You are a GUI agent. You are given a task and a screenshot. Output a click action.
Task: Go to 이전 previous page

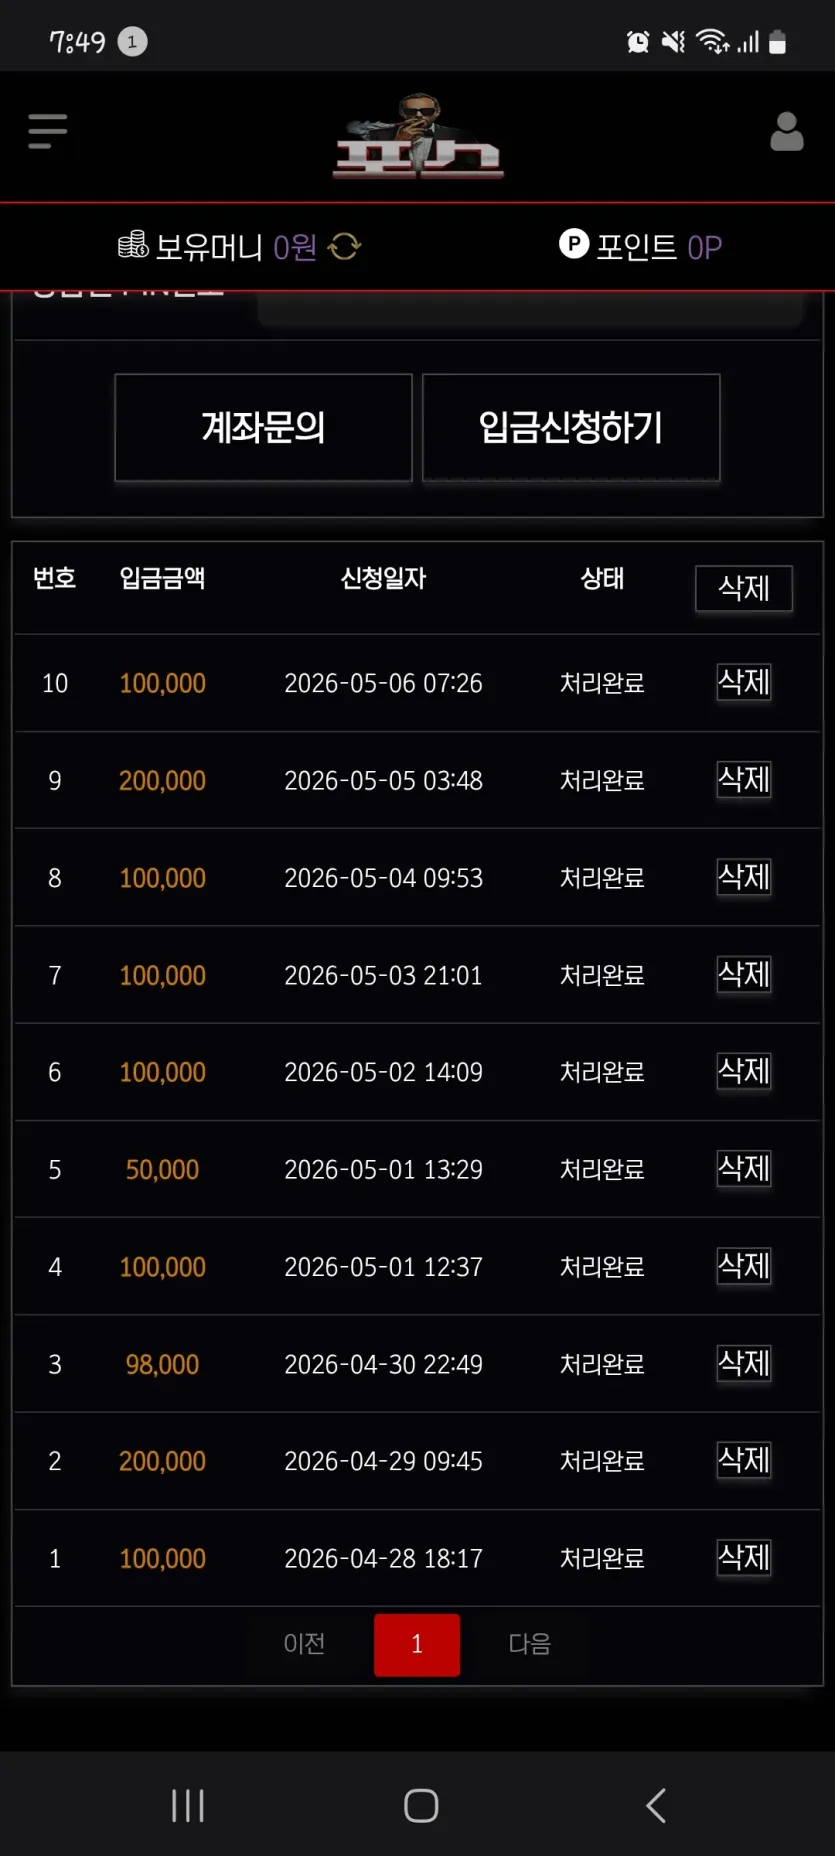[x=304, y=1644]
